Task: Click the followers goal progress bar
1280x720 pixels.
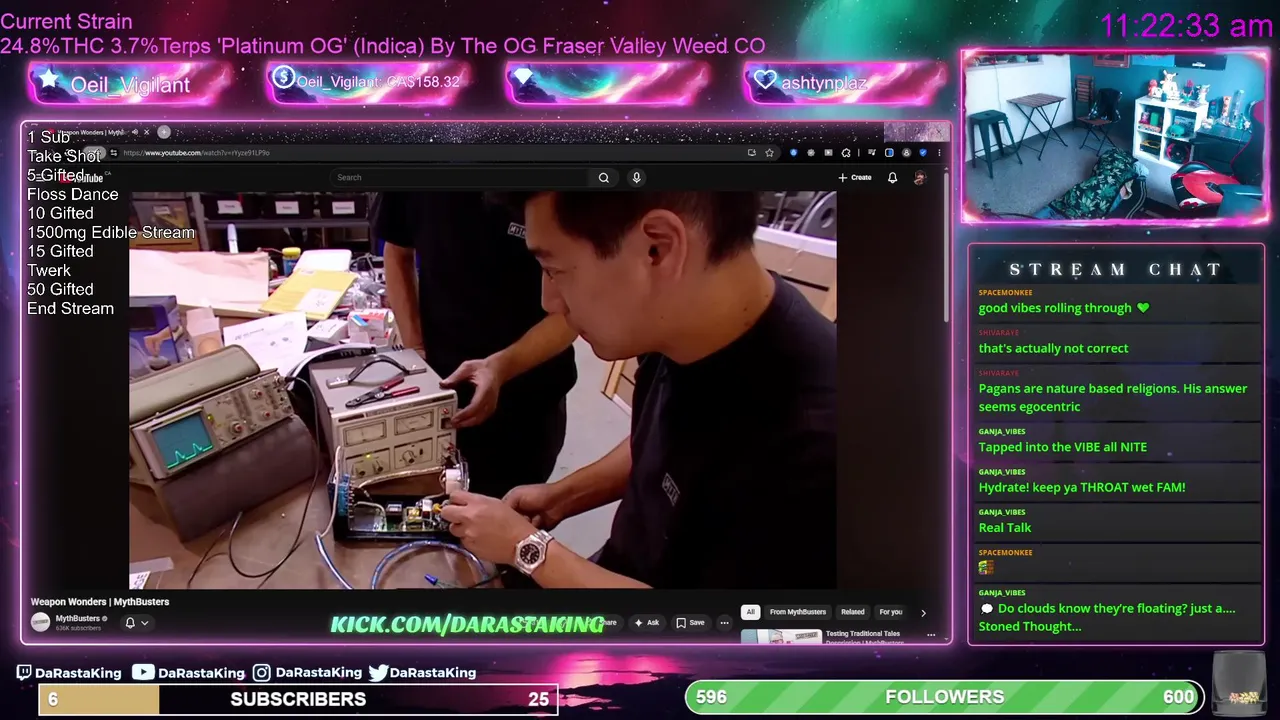Action: 945,697
